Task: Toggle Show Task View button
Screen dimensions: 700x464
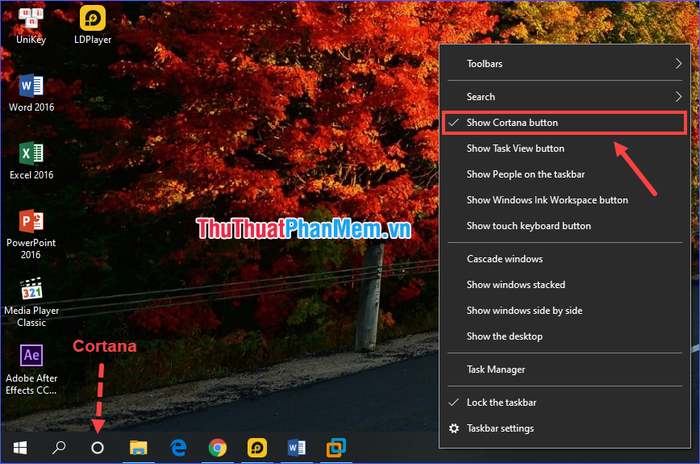Action: point(564,149)
